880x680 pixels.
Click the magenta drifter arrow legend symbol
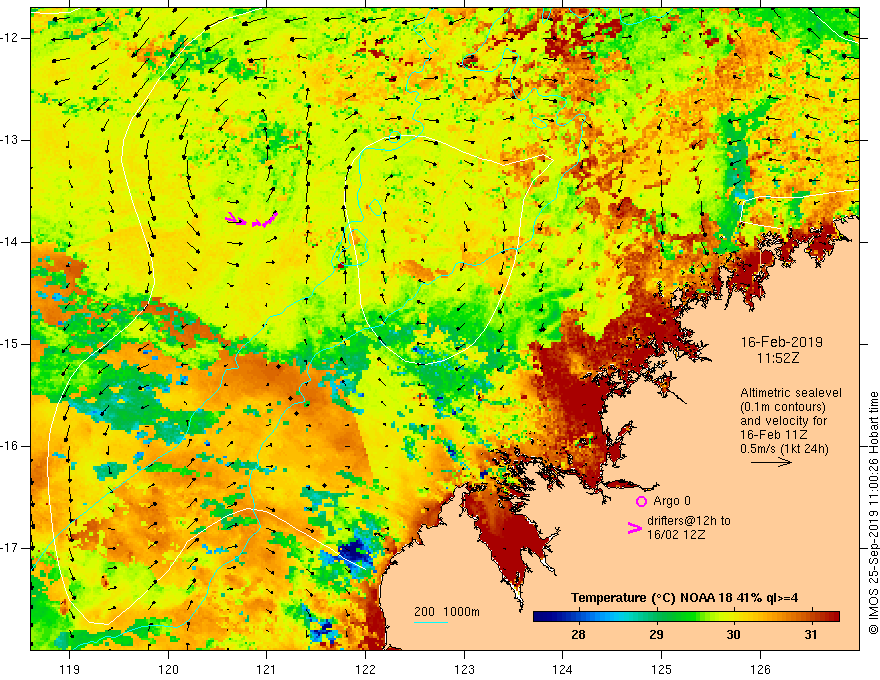pos(635,527)
